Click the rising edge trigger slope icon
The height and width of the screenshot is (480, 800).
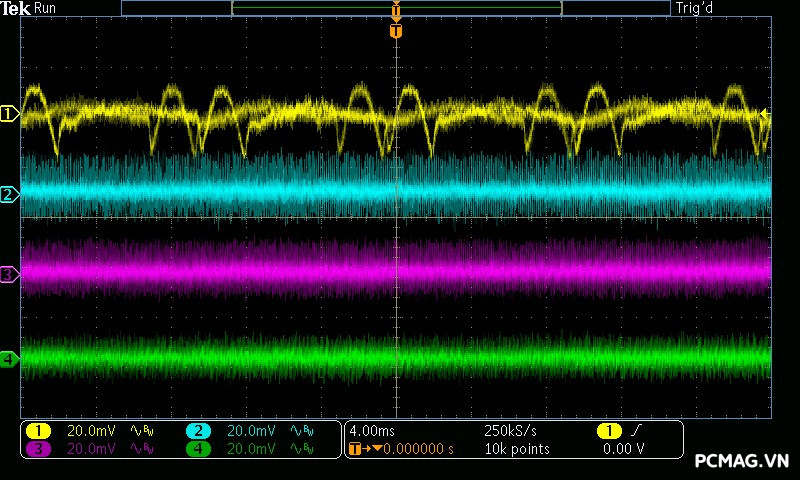click(x=638, y=431)
